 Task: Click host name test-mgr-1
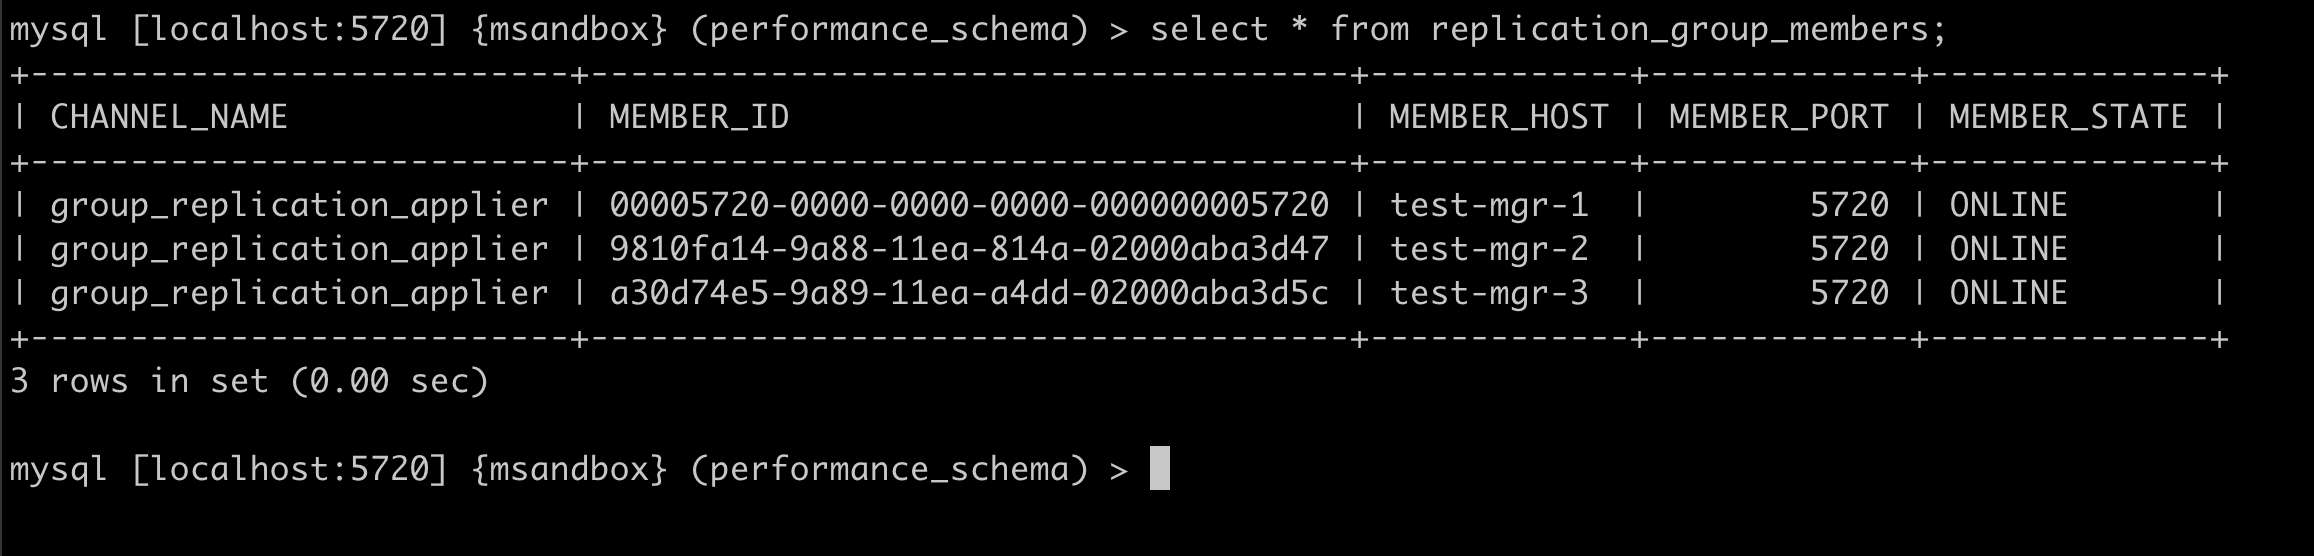[1489, 206]
